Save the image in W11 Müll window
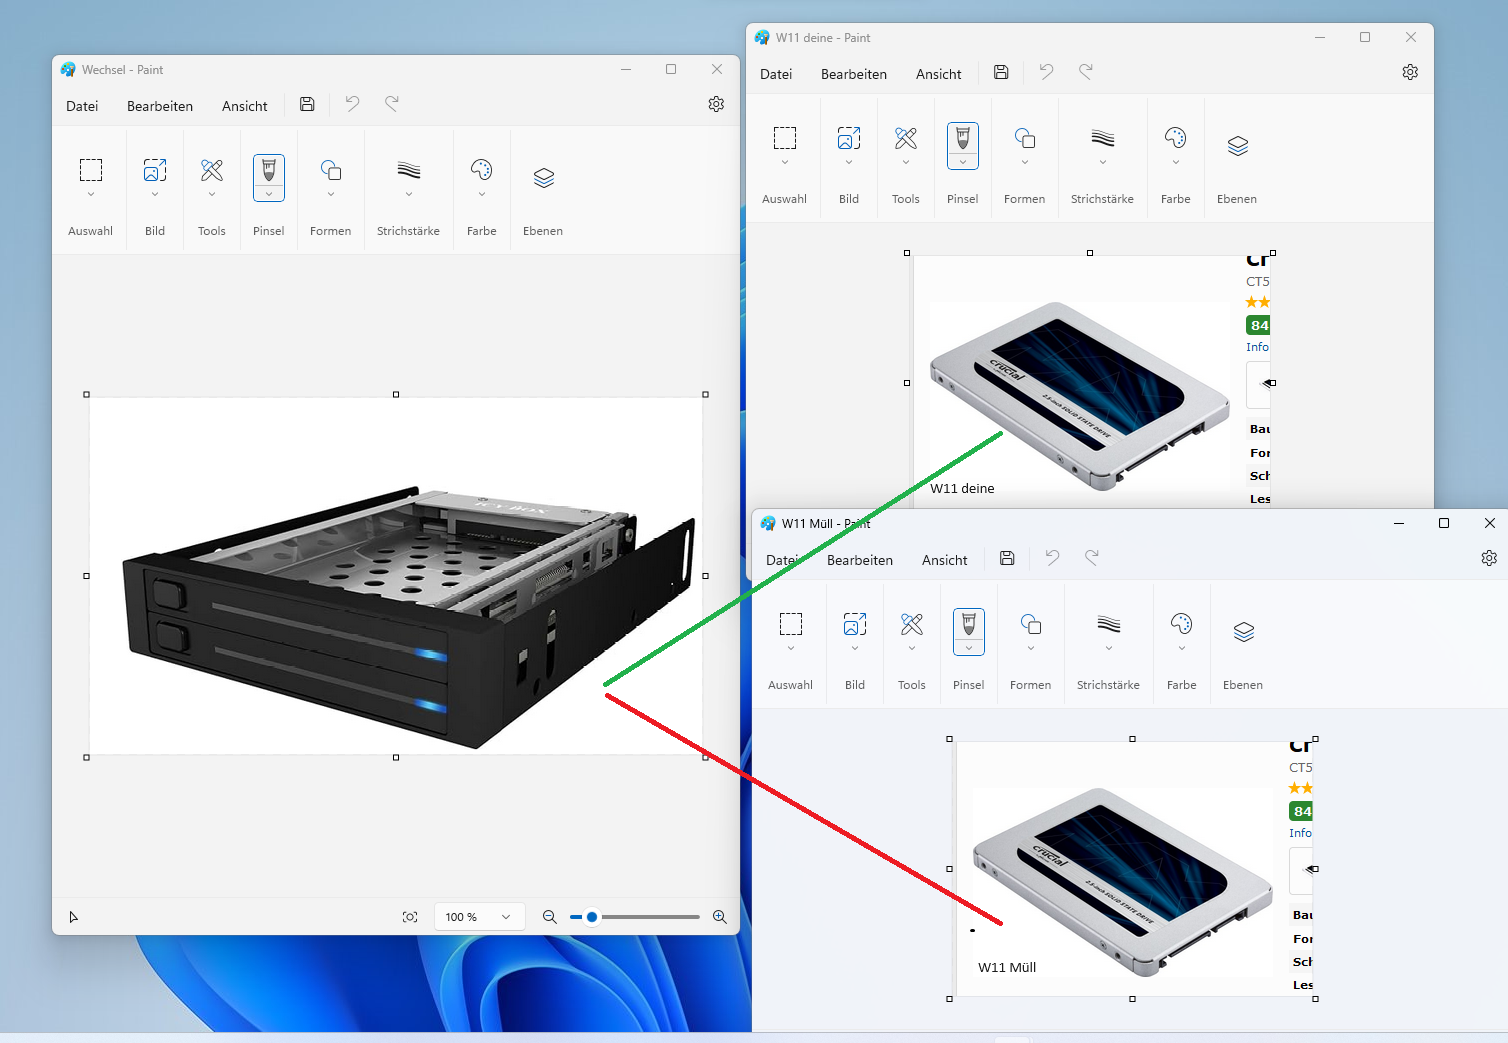1508x1043 pixels. [1007, 558]
